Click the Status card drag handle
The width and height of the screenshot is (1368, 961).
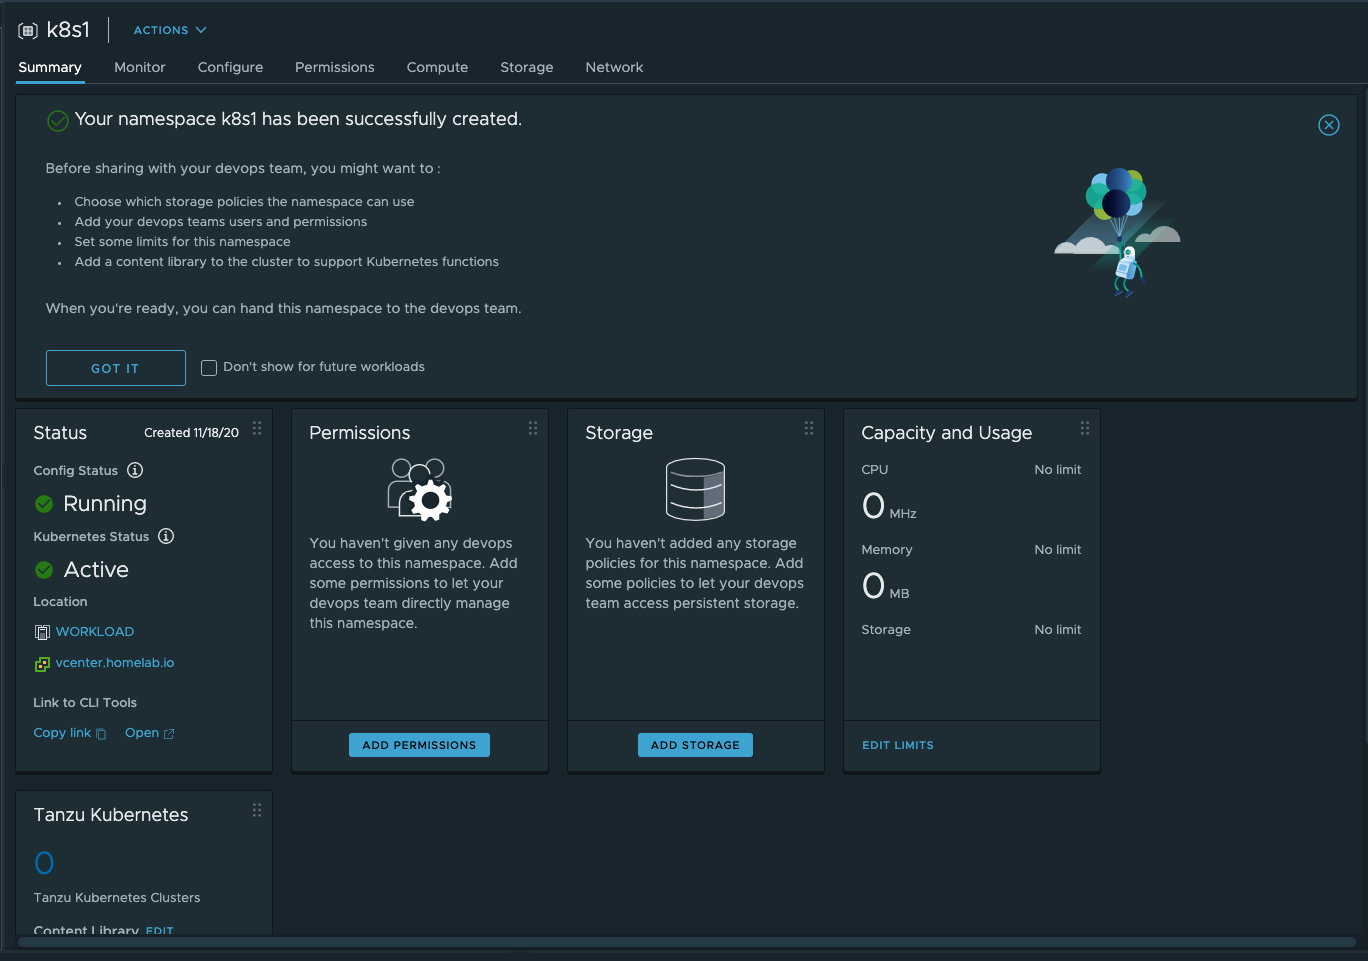click(x=257, y=428)
